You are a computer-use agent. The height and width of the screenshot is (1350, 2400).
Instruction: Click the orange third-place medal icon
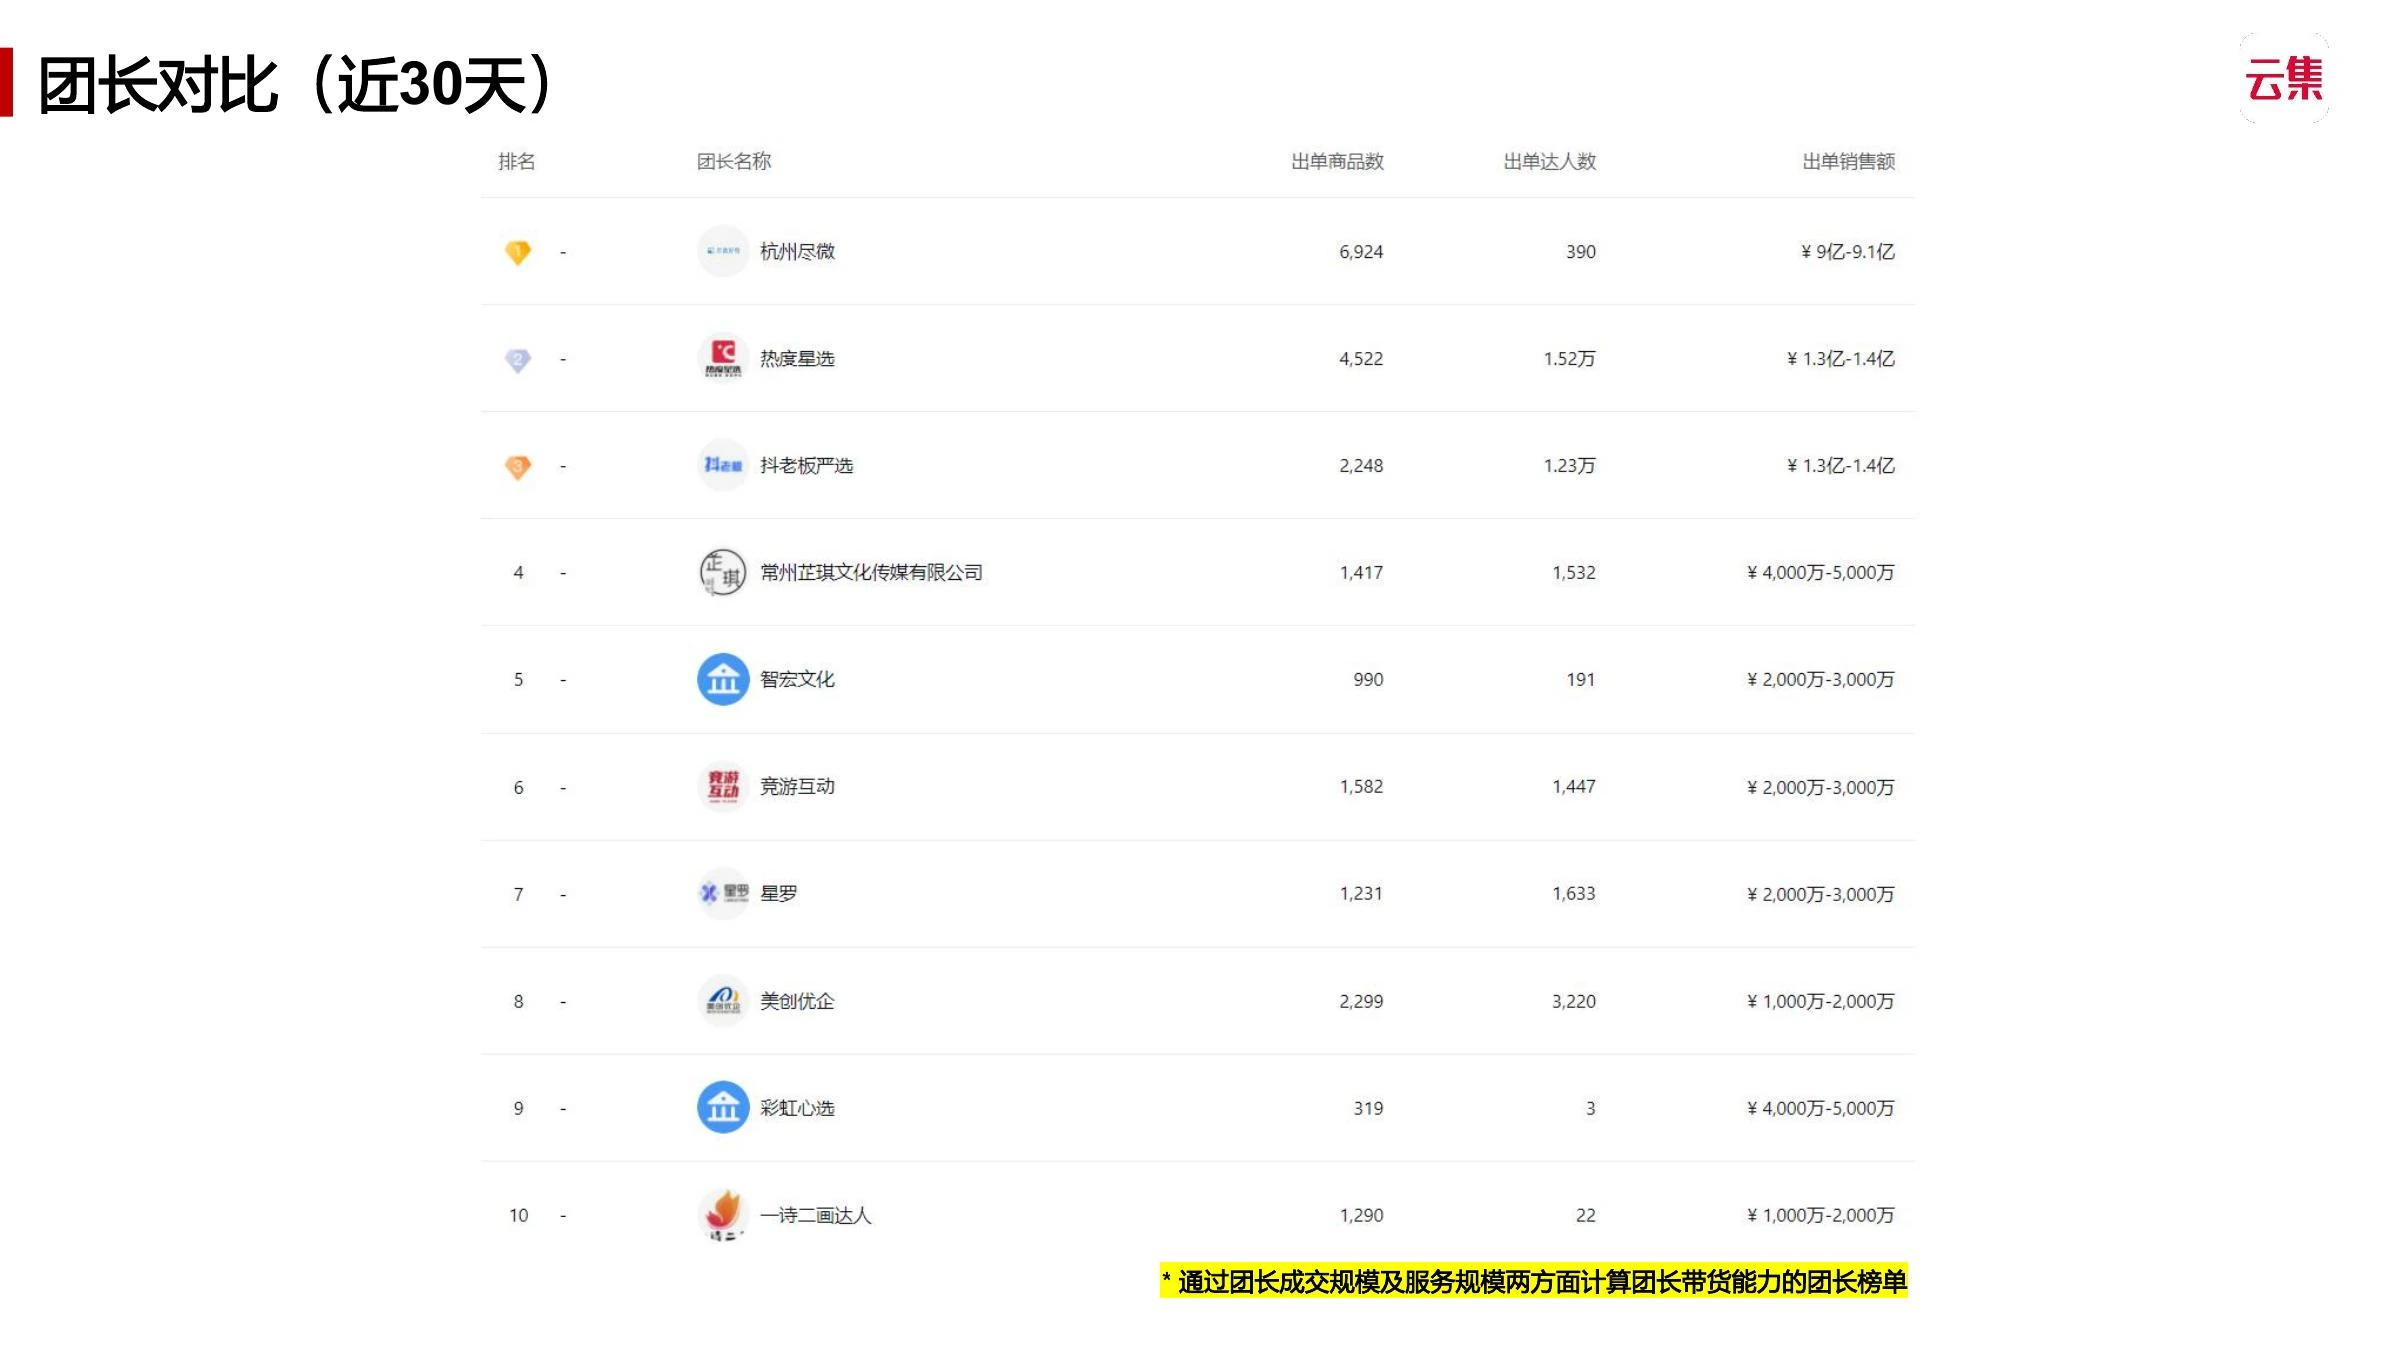point(517,467)
